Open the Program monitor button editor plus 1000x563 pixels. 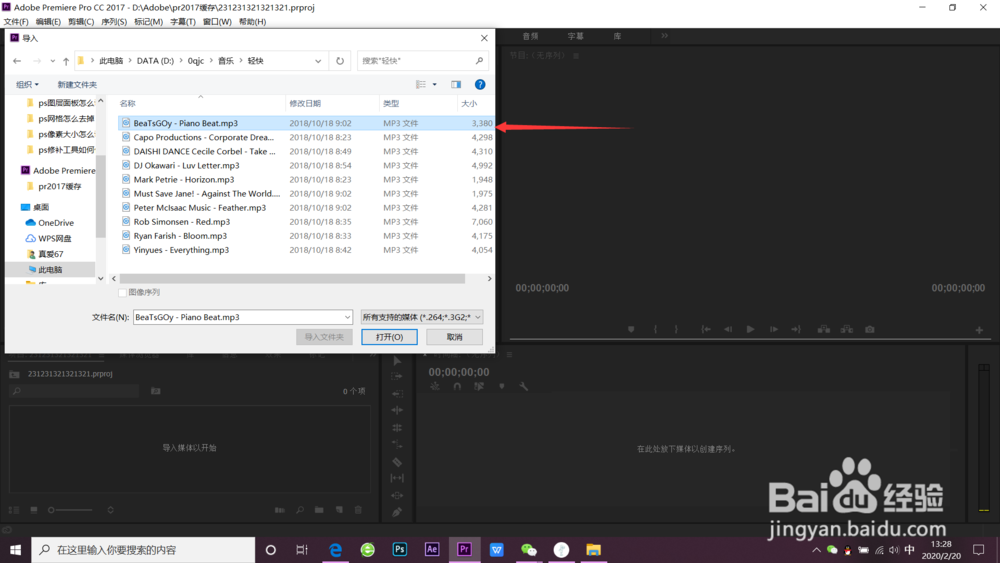[979, 330]
